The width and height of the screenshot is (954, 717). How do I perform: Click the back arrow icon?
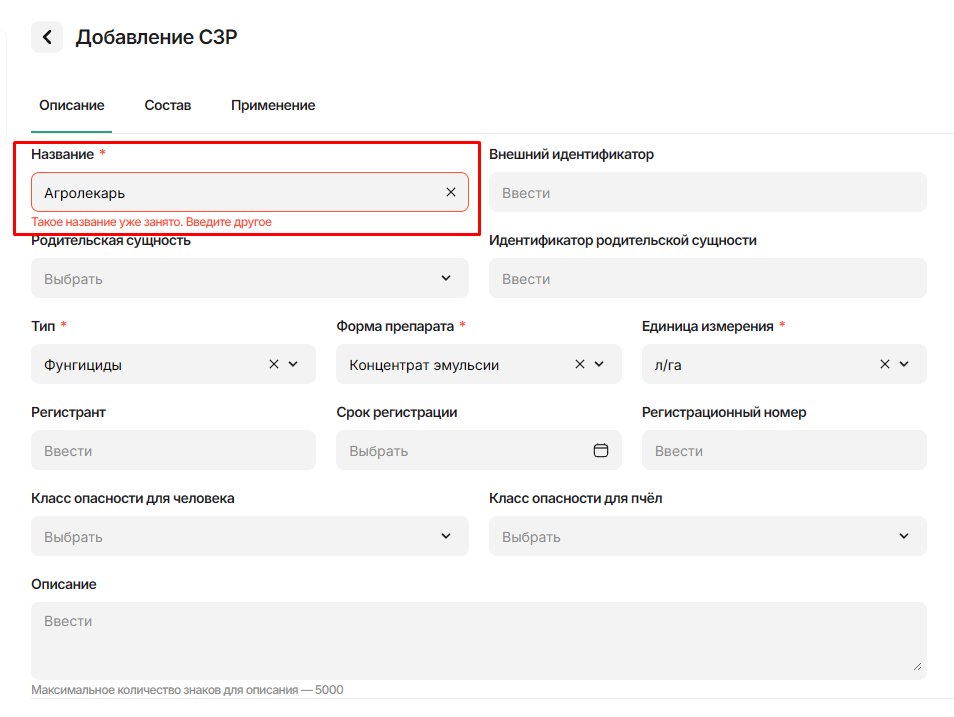[46, 37]
